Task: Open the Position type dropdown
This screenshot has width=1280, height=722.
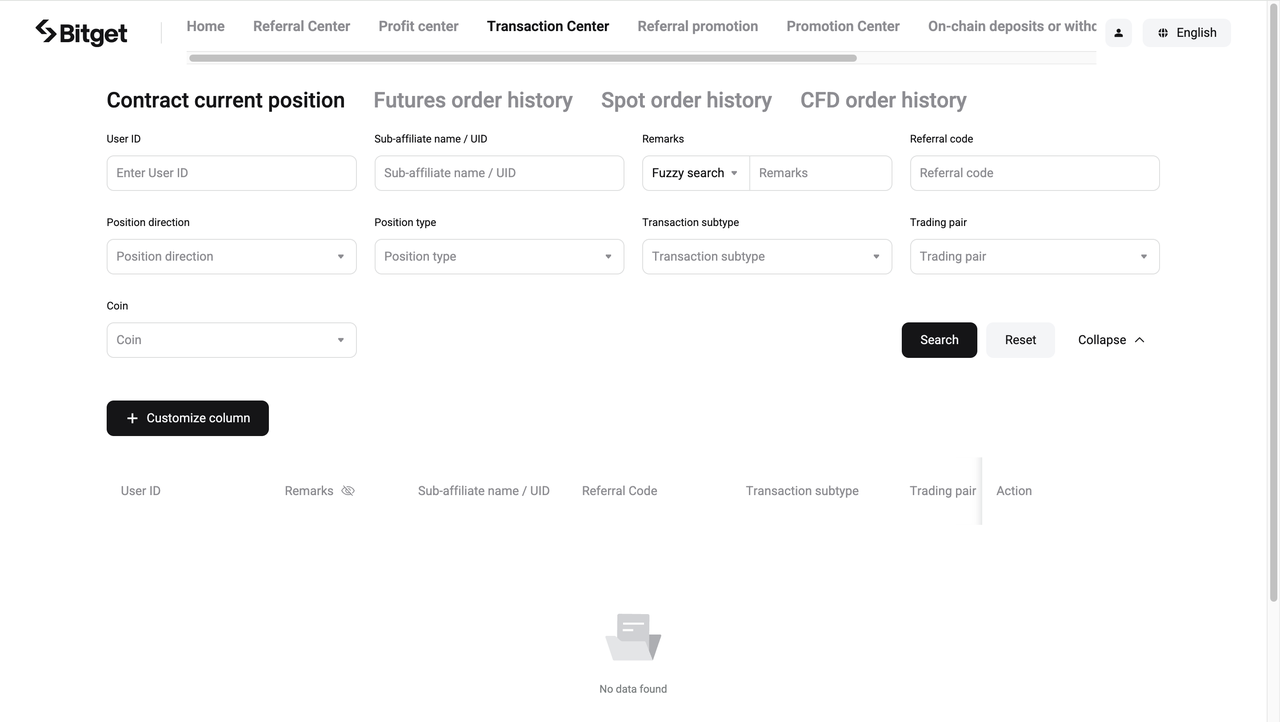Action: pyautogui.click(x=498, y=256)
